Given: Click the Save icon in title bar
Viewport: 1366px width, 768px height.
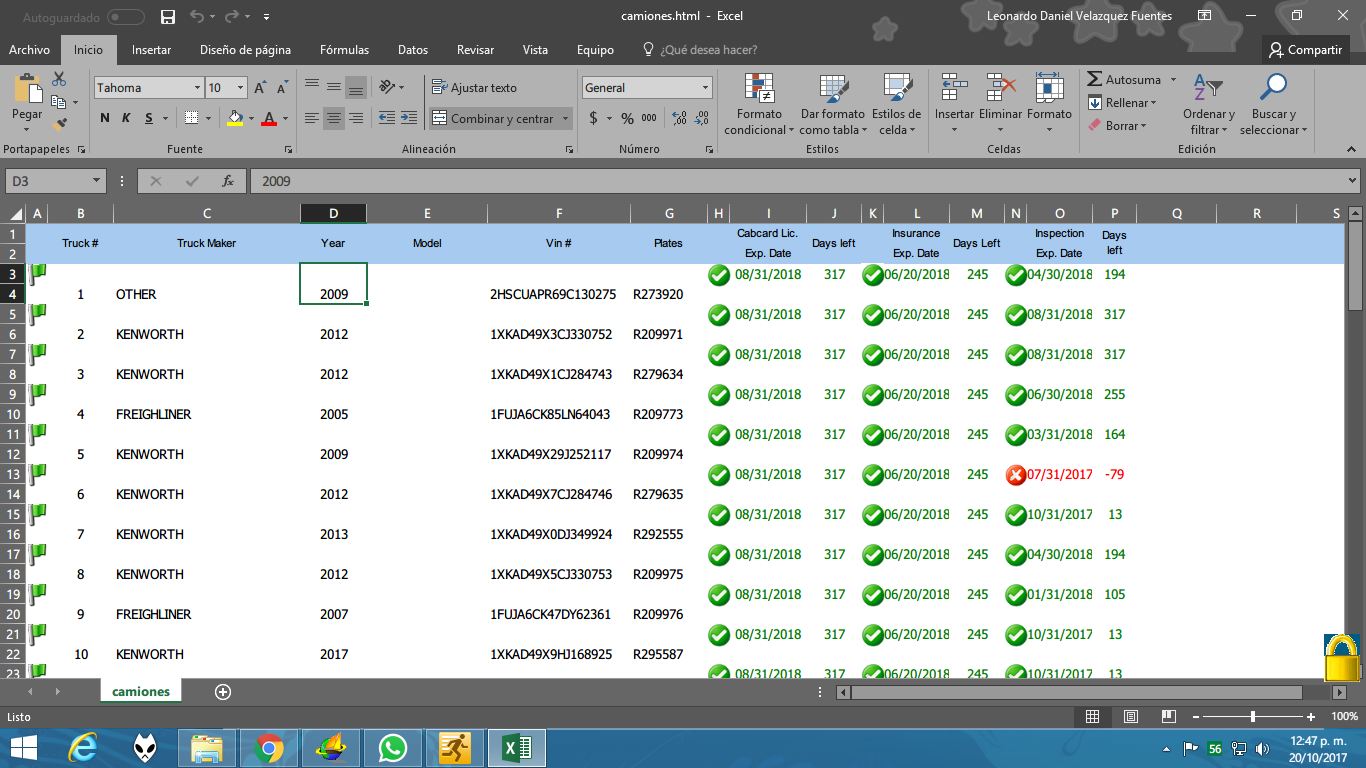Looking at the screenshot, I should (x=168, y=17).
